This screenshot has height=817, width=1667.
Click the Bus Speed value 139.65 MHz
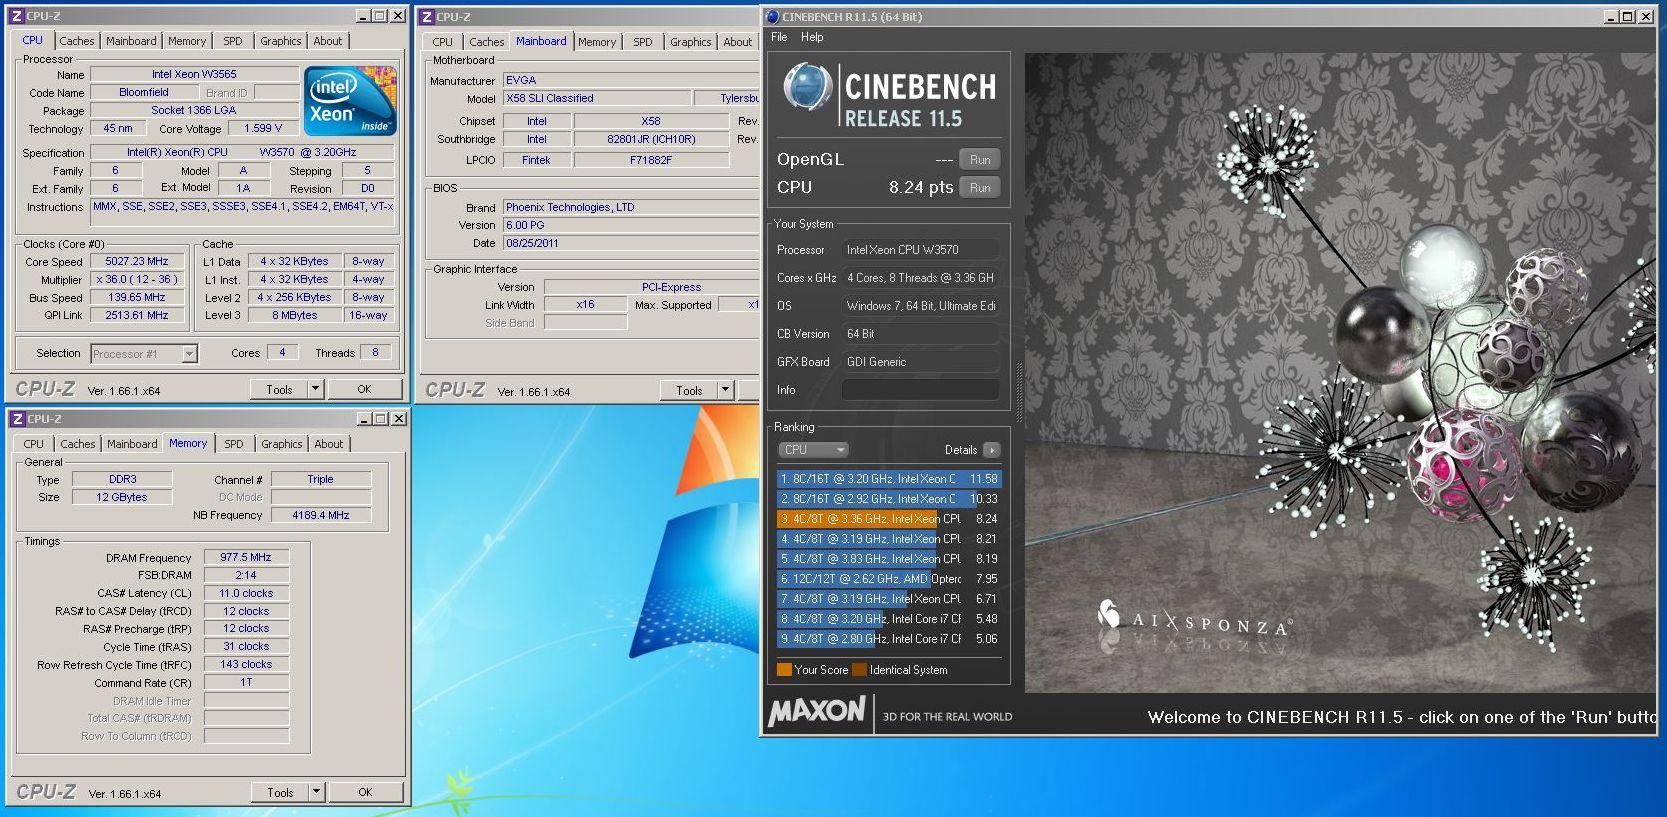[x=137, y=297]
